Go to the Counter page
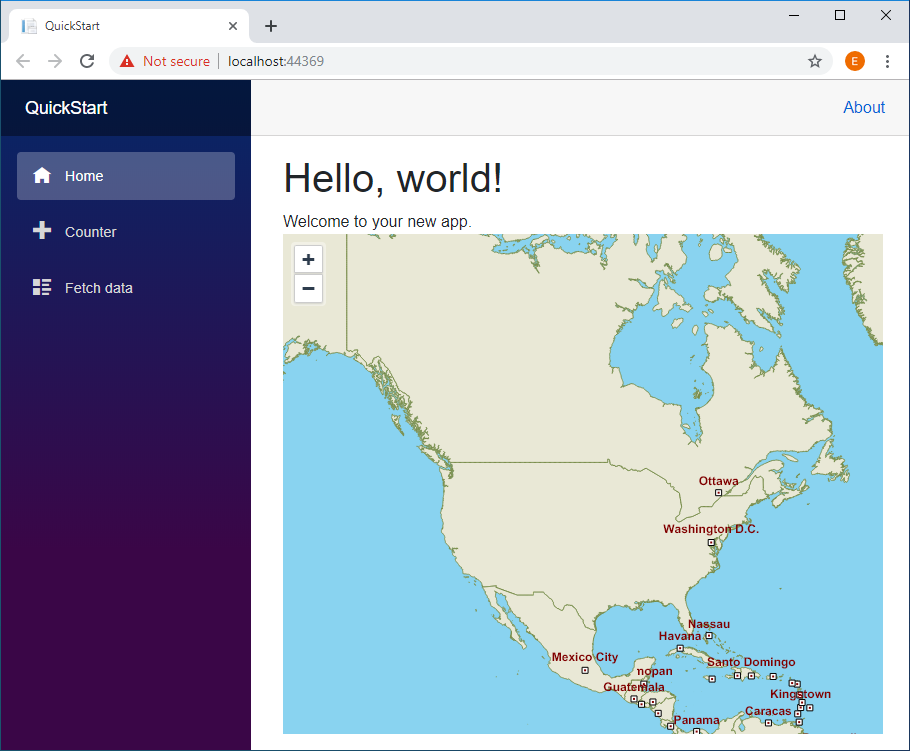This screenshot has width=910, height=751. [126, 232]
